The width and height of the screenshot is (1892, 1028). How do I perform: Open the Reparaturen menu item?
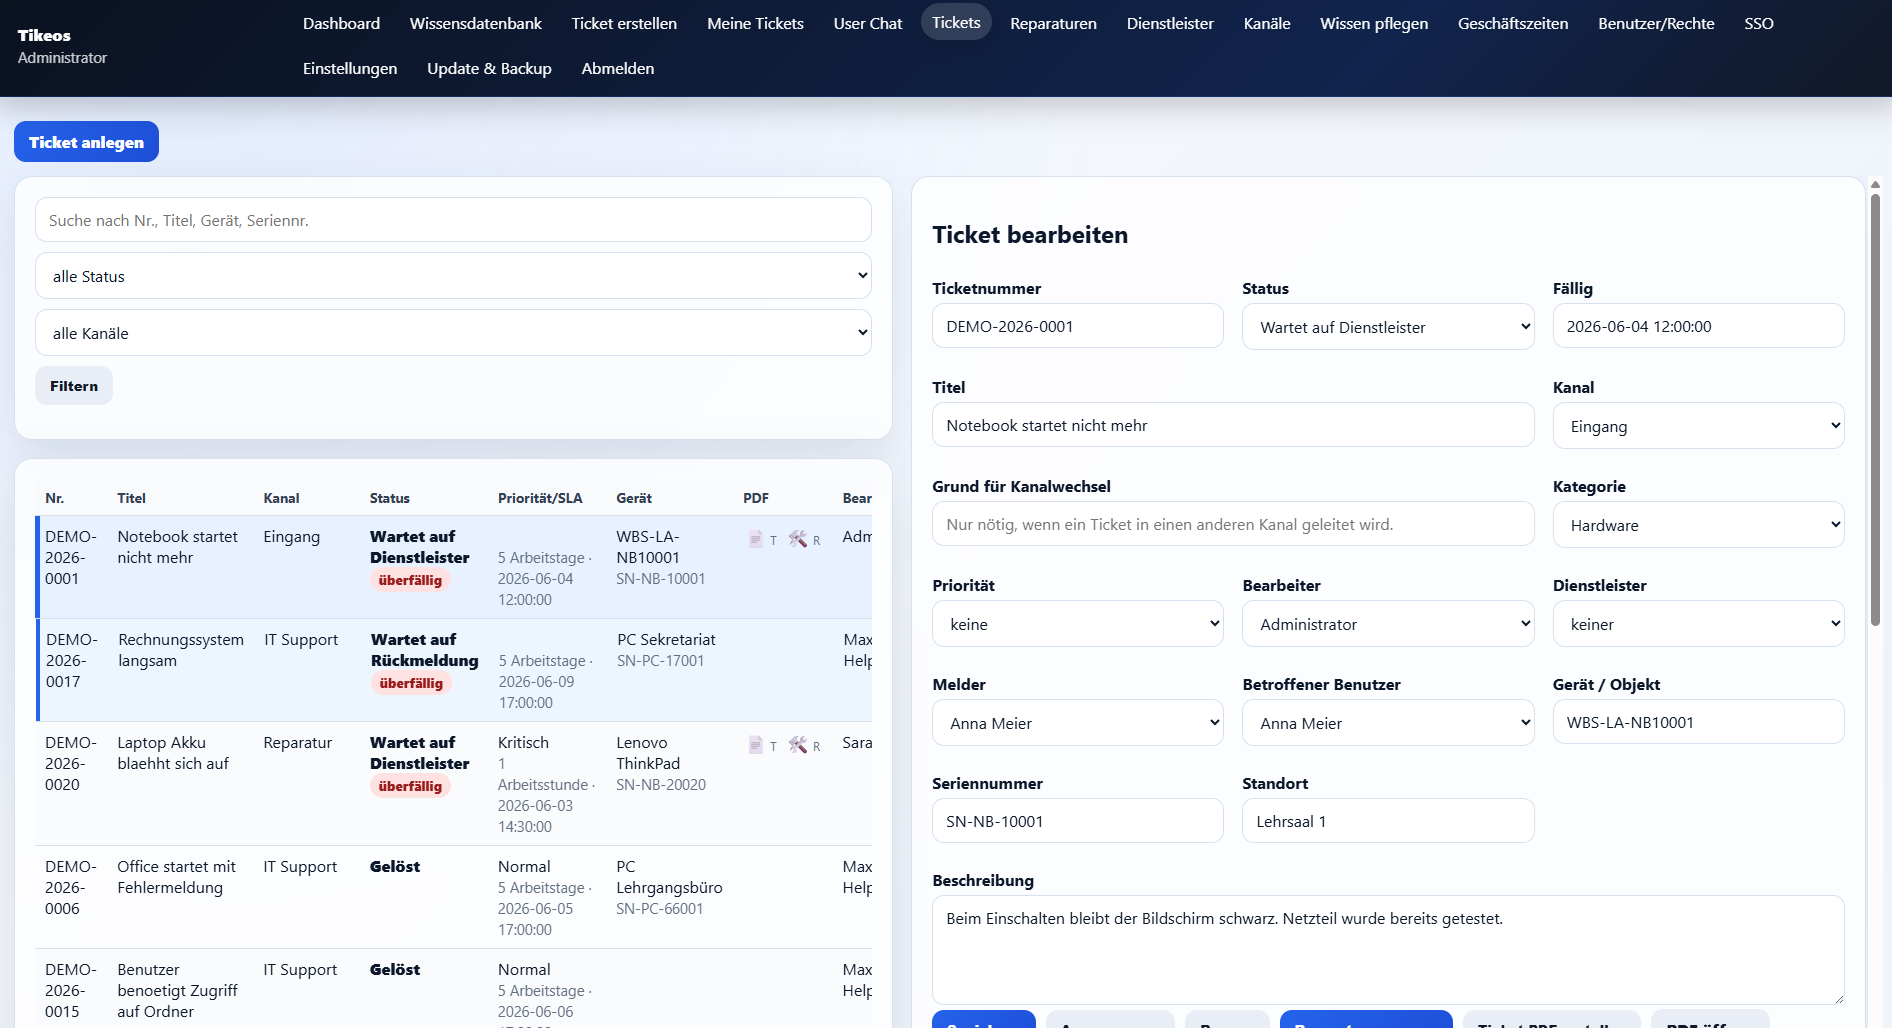(1053, 23)
